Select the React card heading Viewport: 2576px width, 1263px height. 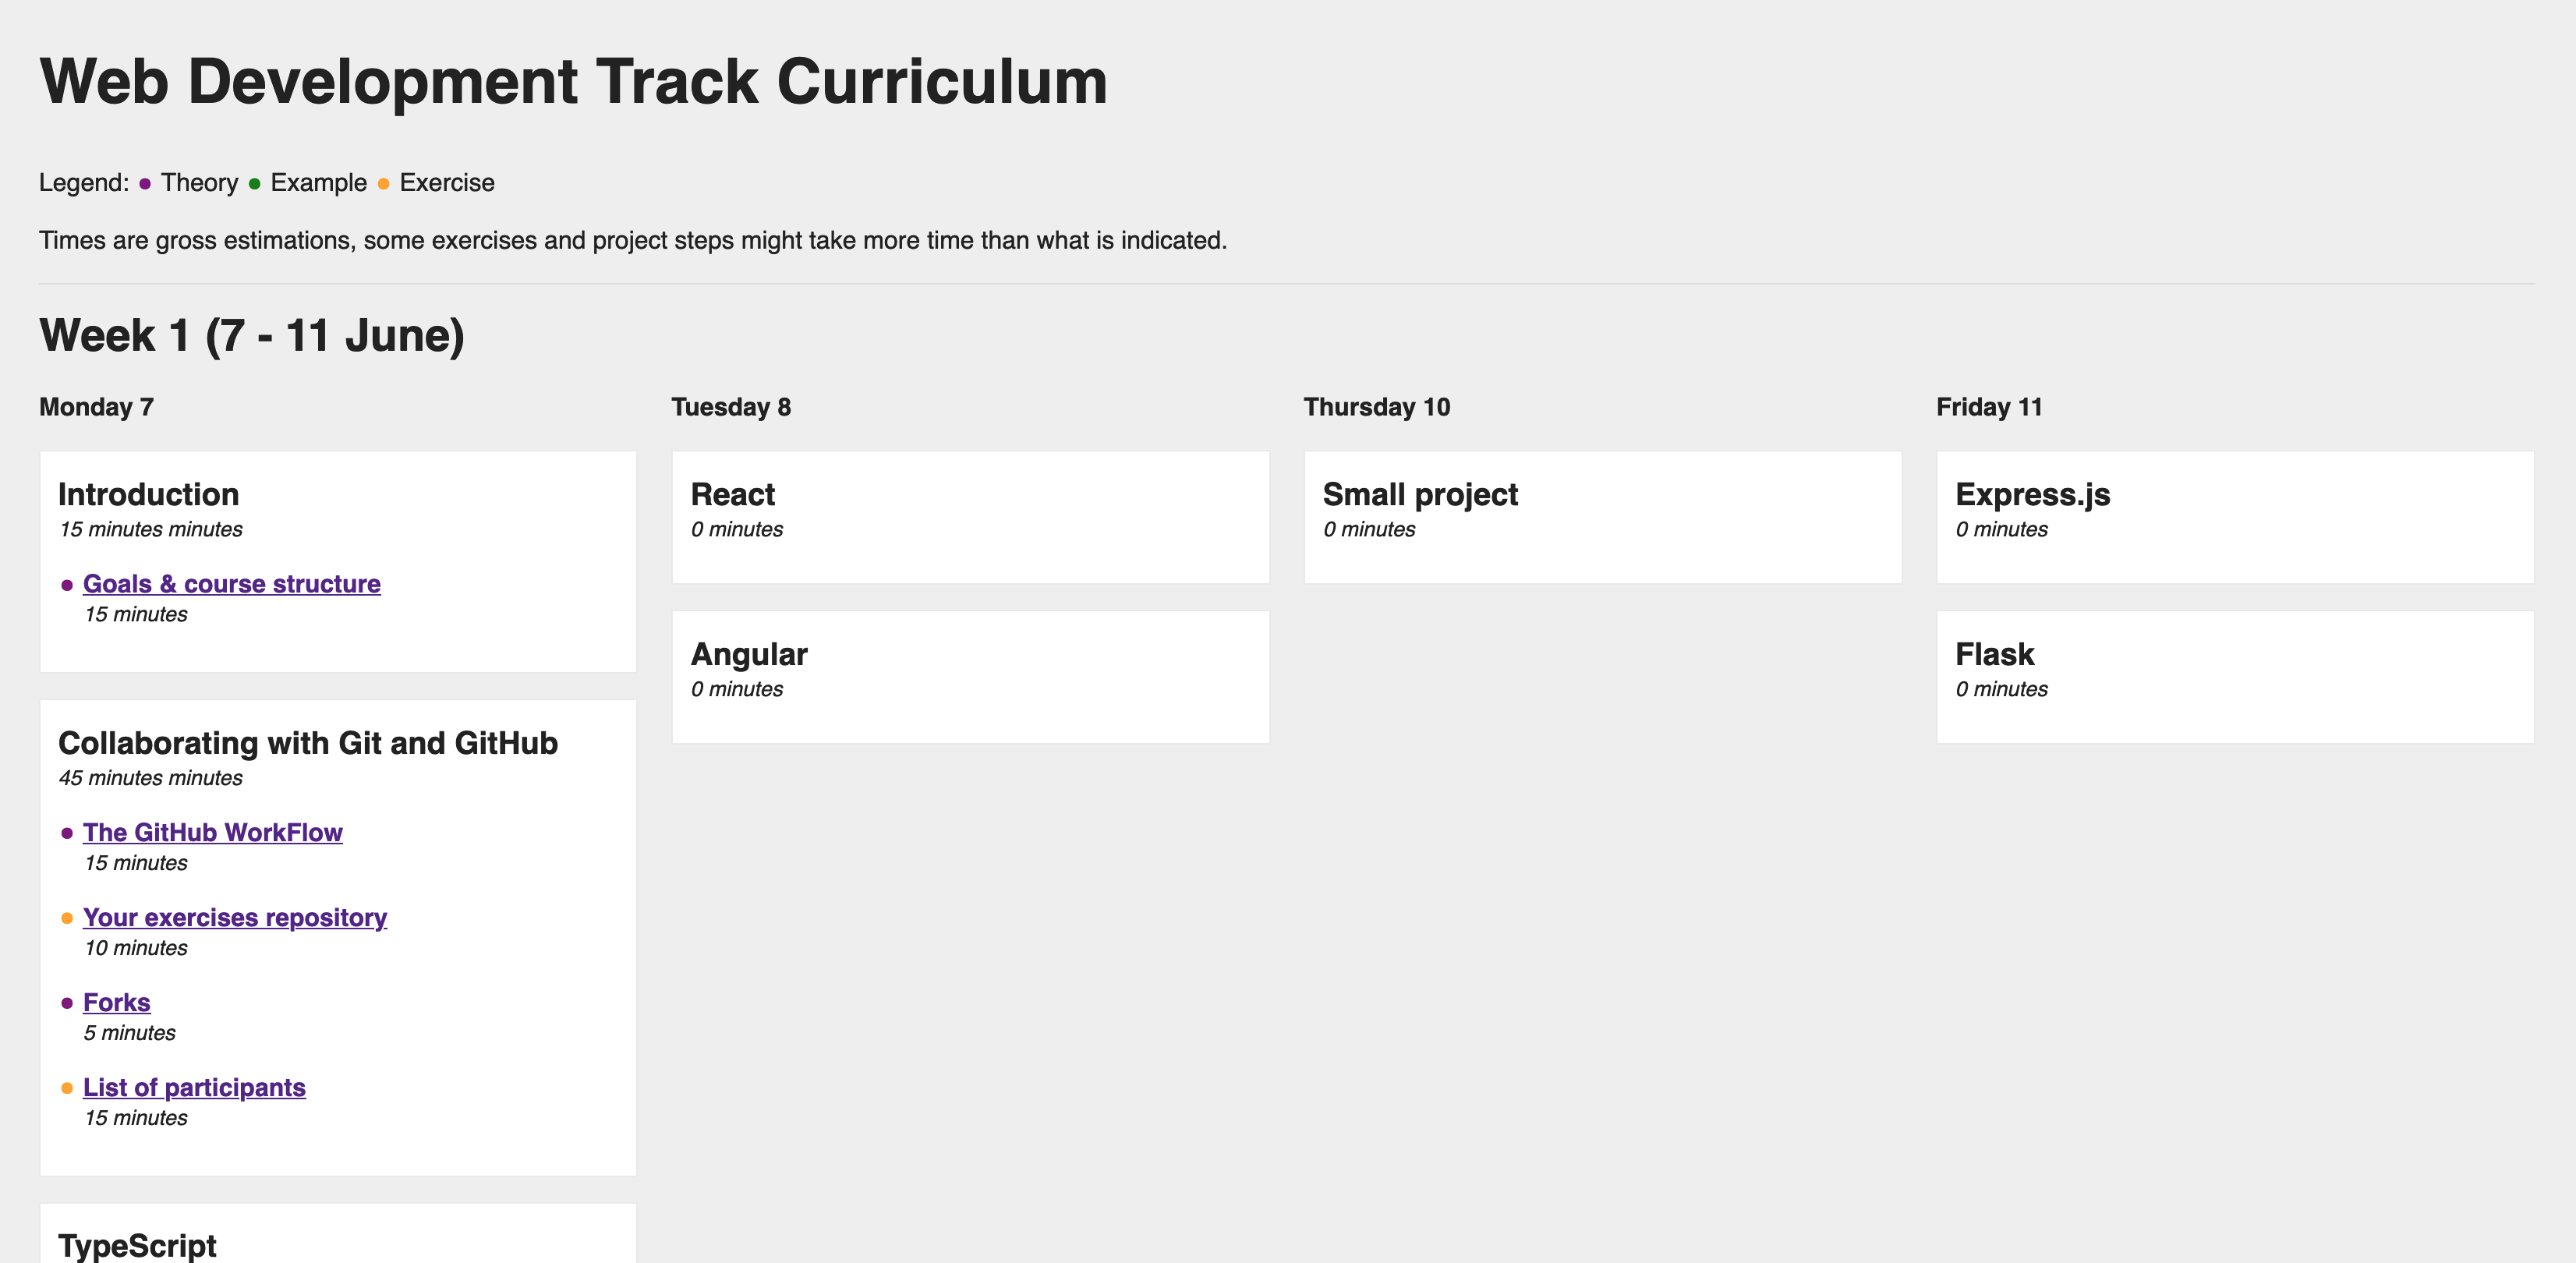click(732, 494)
